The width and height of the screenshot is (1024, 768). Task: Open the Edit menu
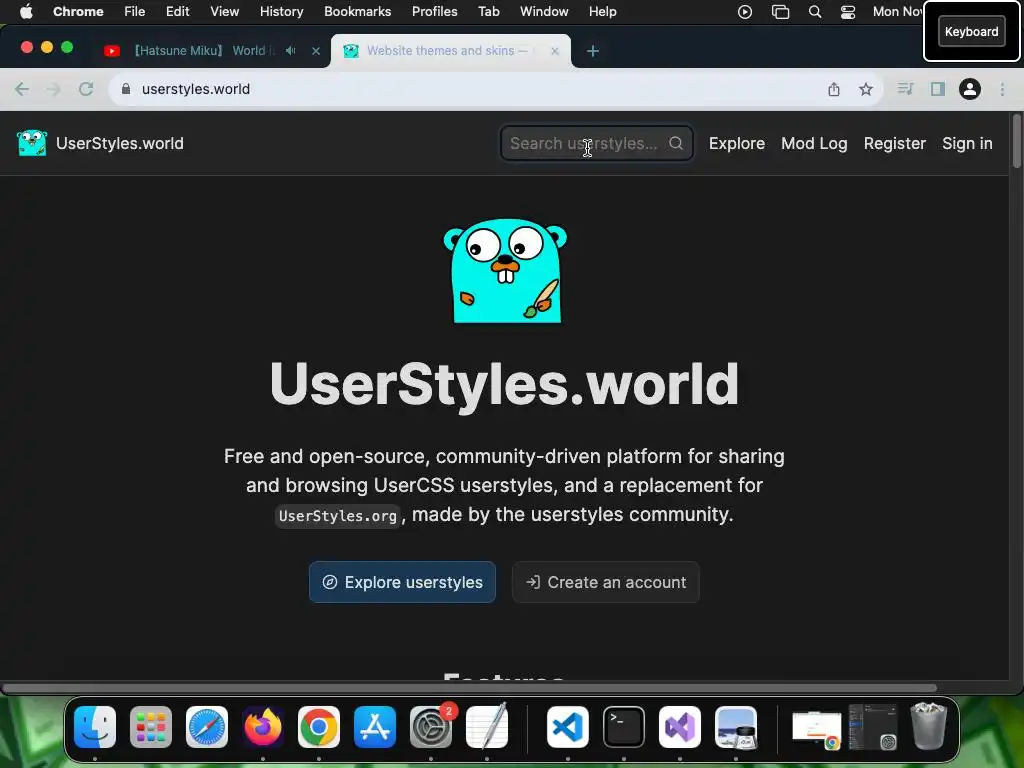178,11
